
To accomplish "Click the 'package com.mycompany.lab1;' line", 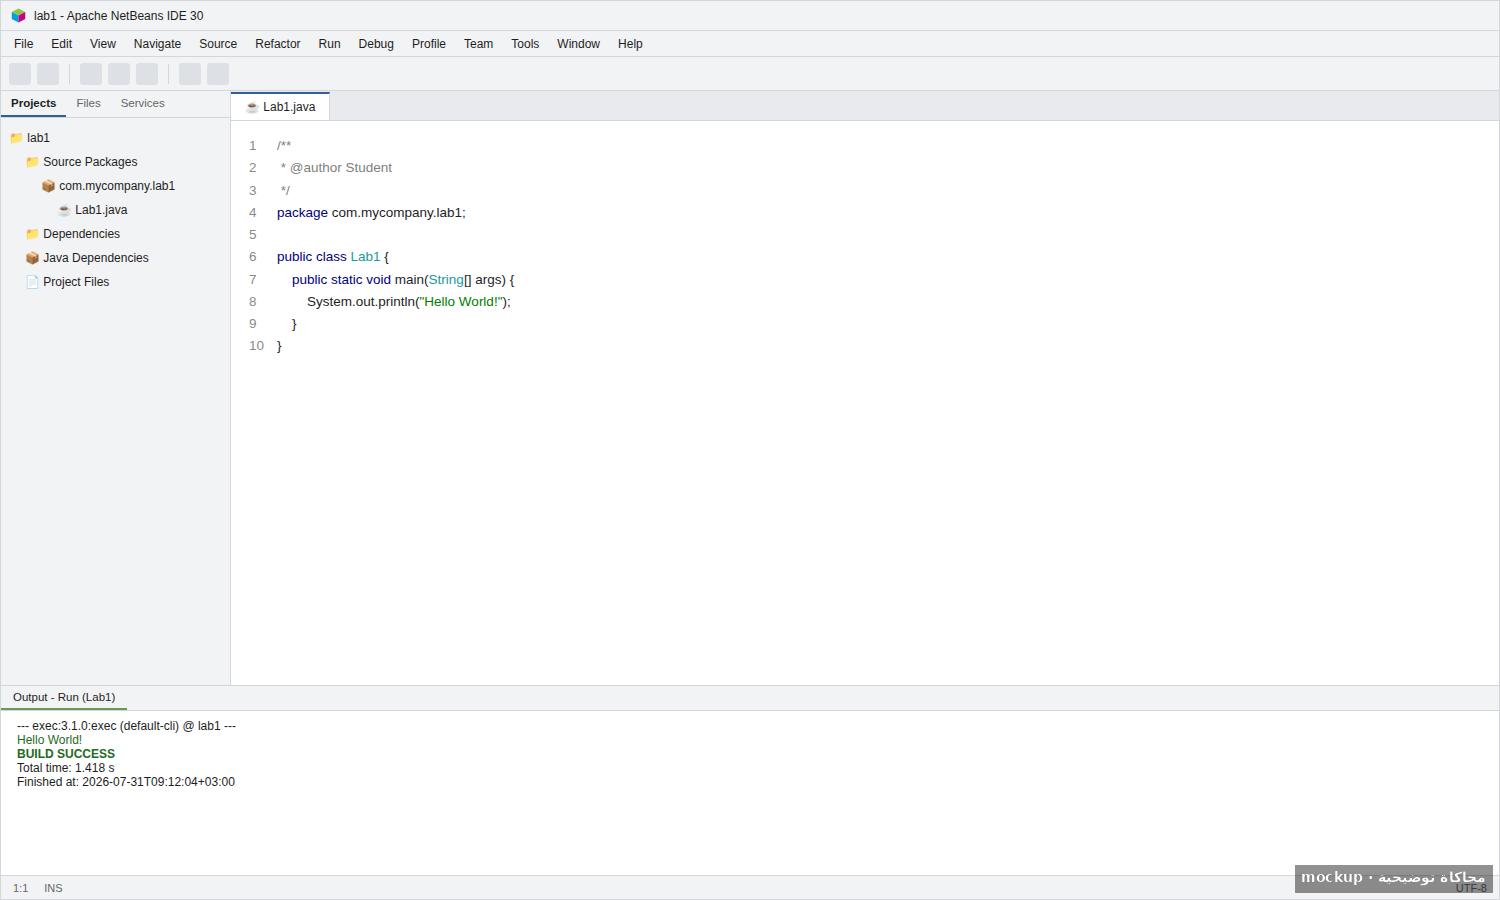I will tap(371, 213).
